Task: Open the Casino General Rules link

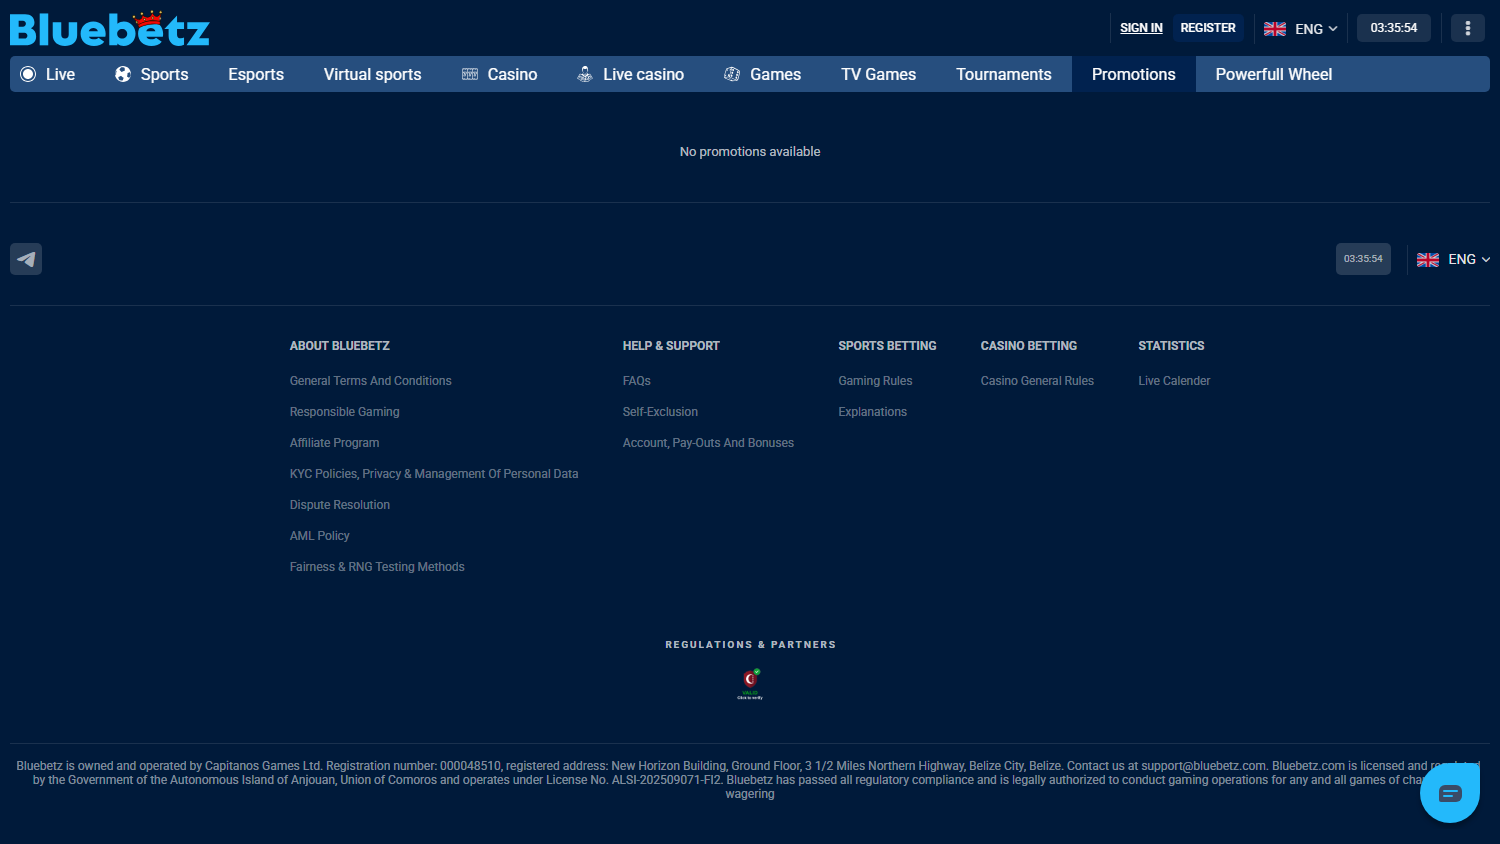Action: coord(1037,381)
